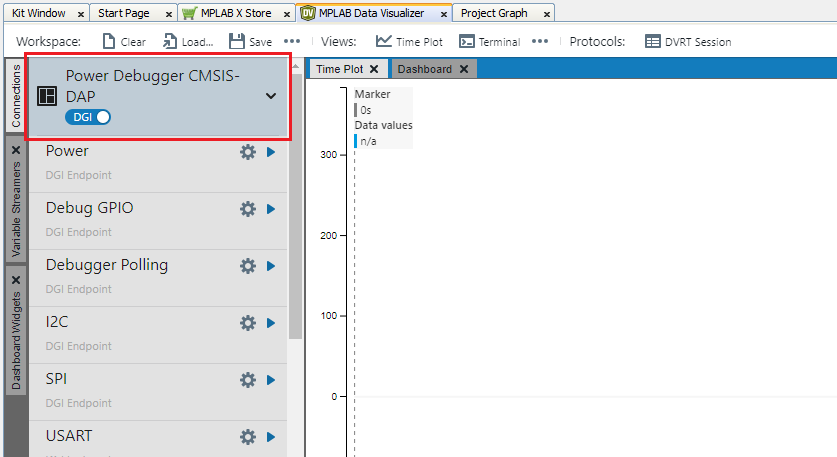Click the 300 y-axis tick label

[x=328, y=155]
